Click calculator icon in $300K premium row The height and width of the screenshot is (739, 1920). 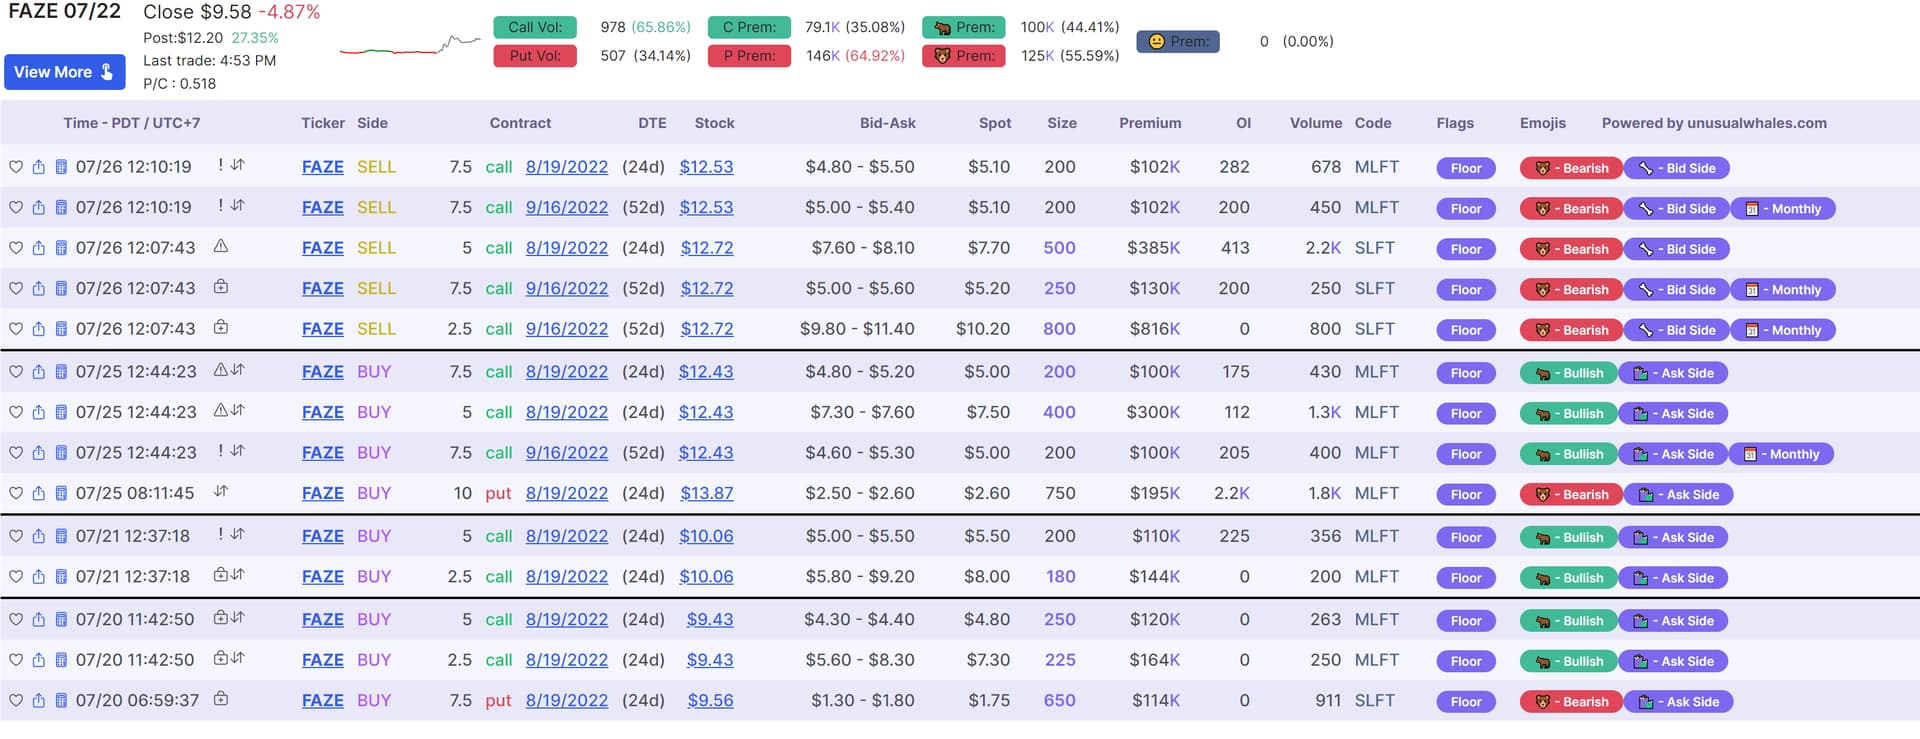(61, 413)
